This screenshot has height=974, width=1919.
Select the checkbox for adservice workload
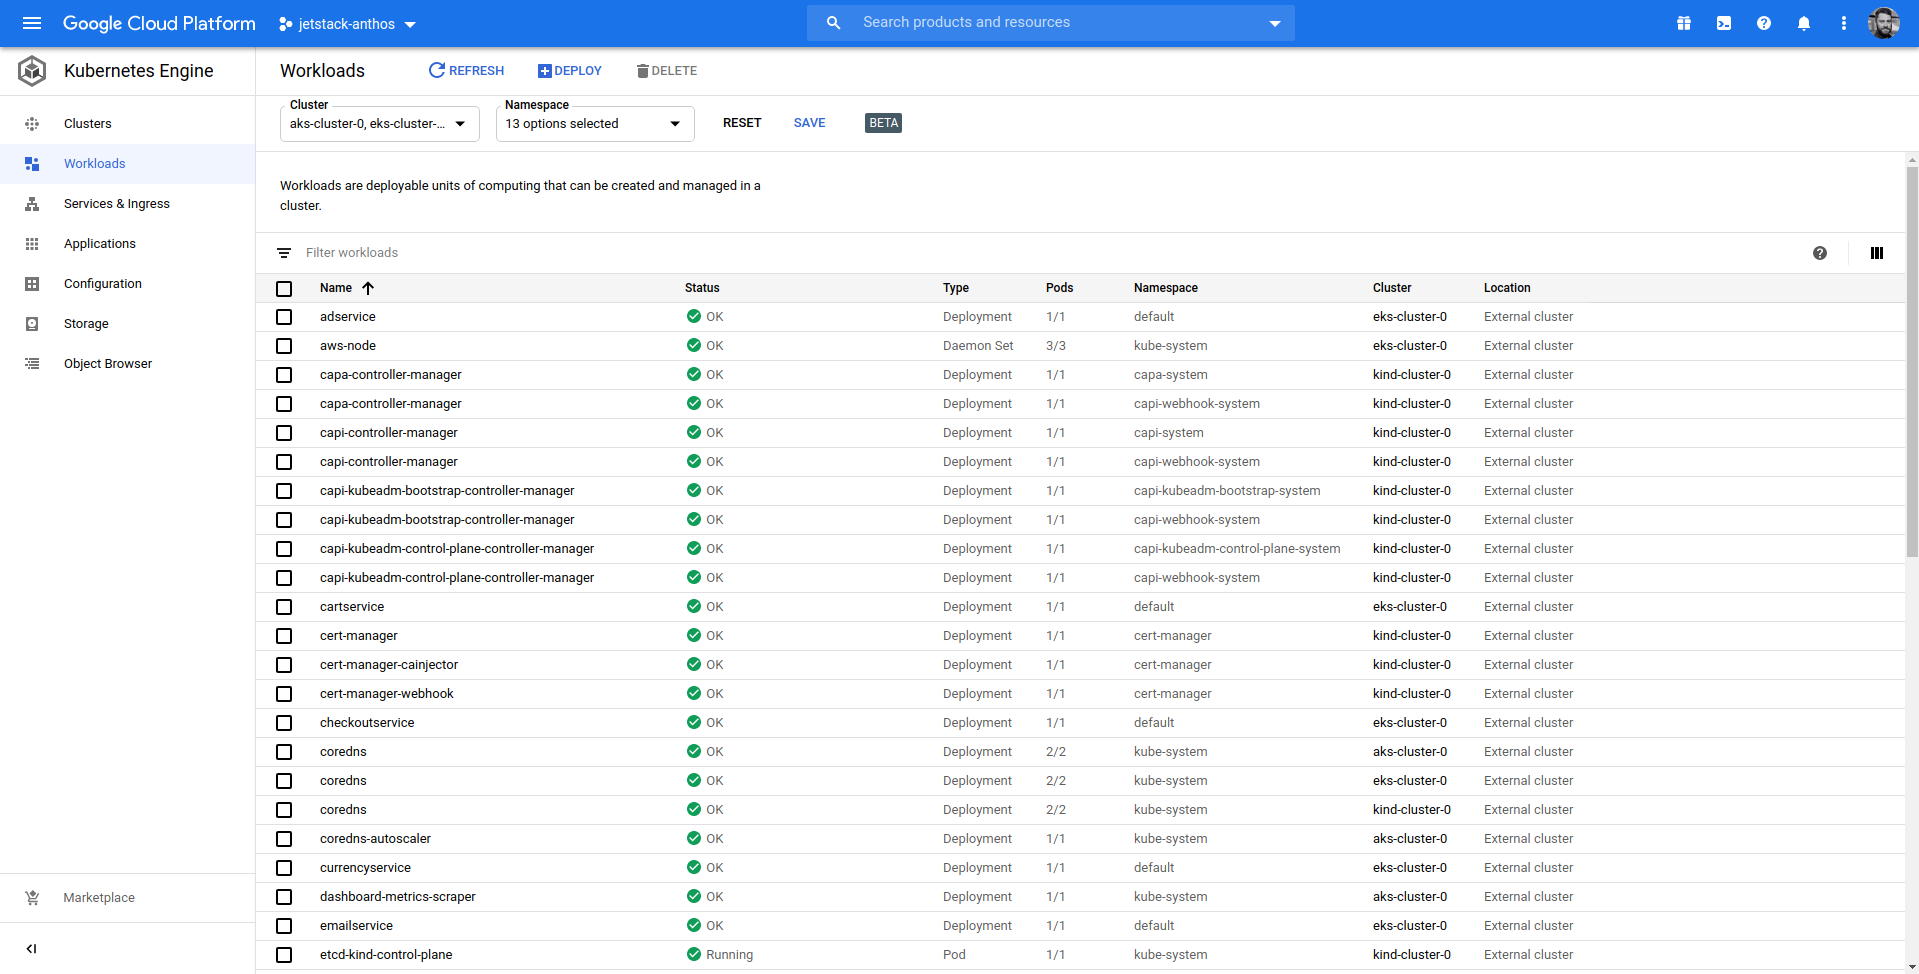click(284, 317)
